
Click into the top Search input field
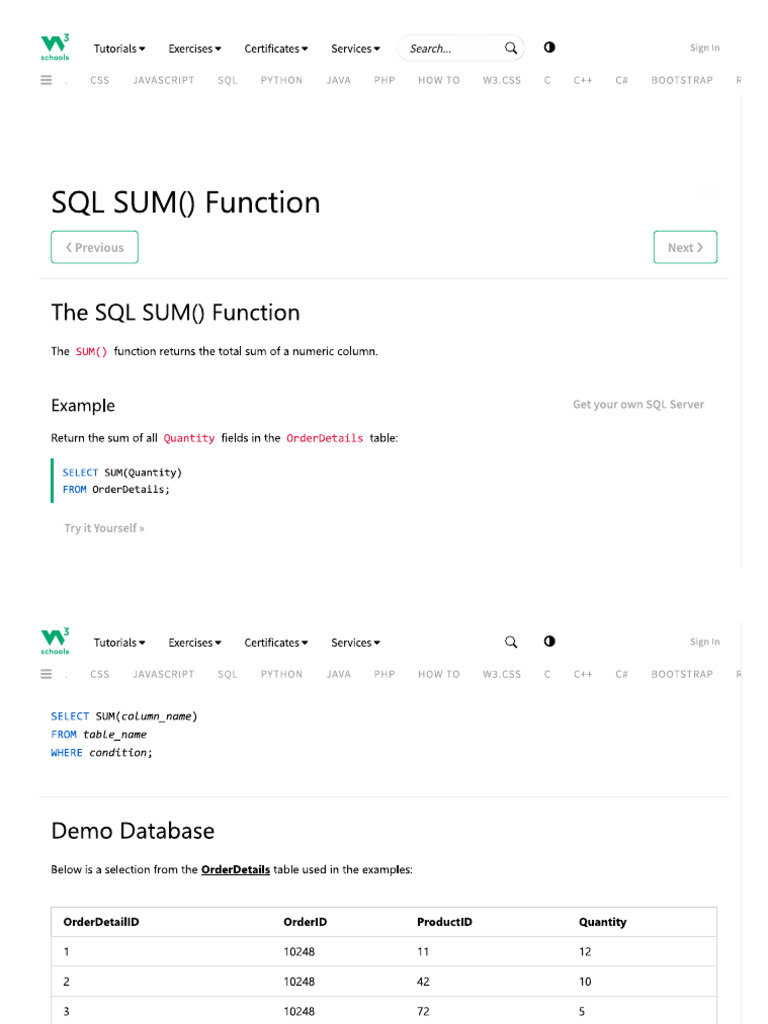(x=450, y=48)
